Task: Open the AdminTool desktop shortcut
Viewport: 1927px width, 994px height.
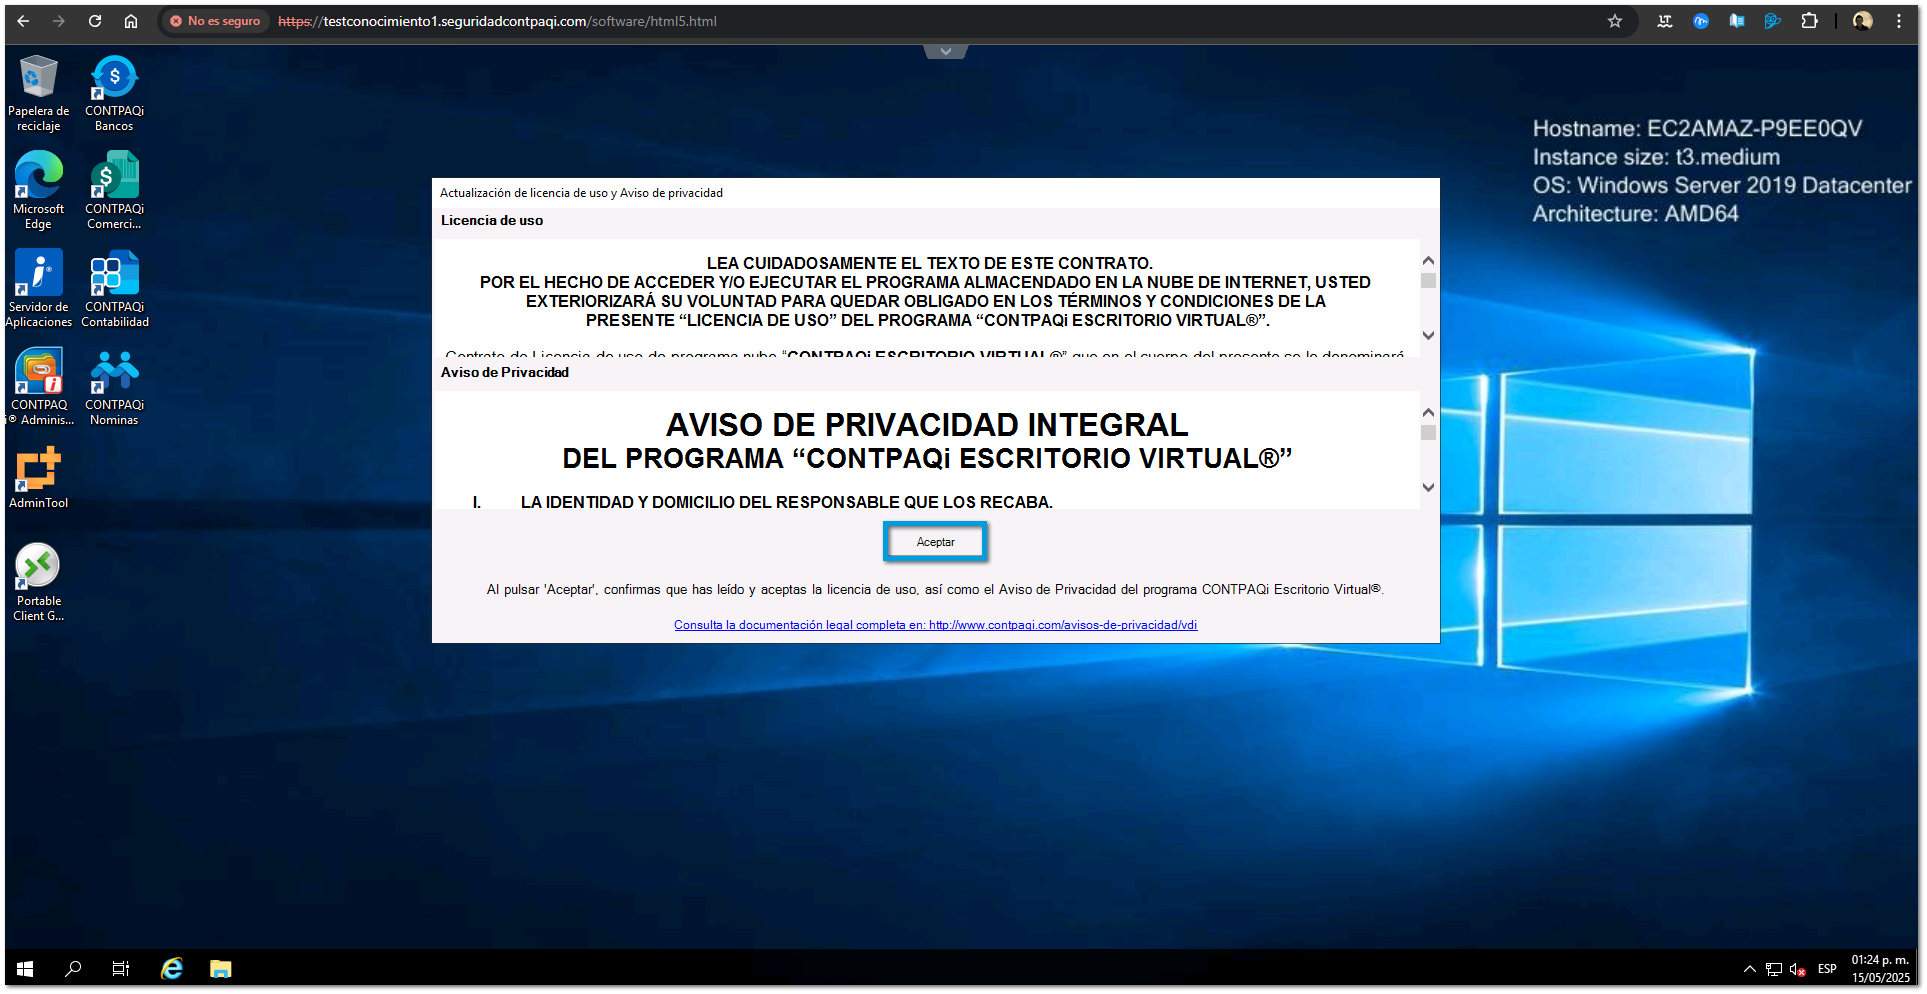Action: click(38, 478)
